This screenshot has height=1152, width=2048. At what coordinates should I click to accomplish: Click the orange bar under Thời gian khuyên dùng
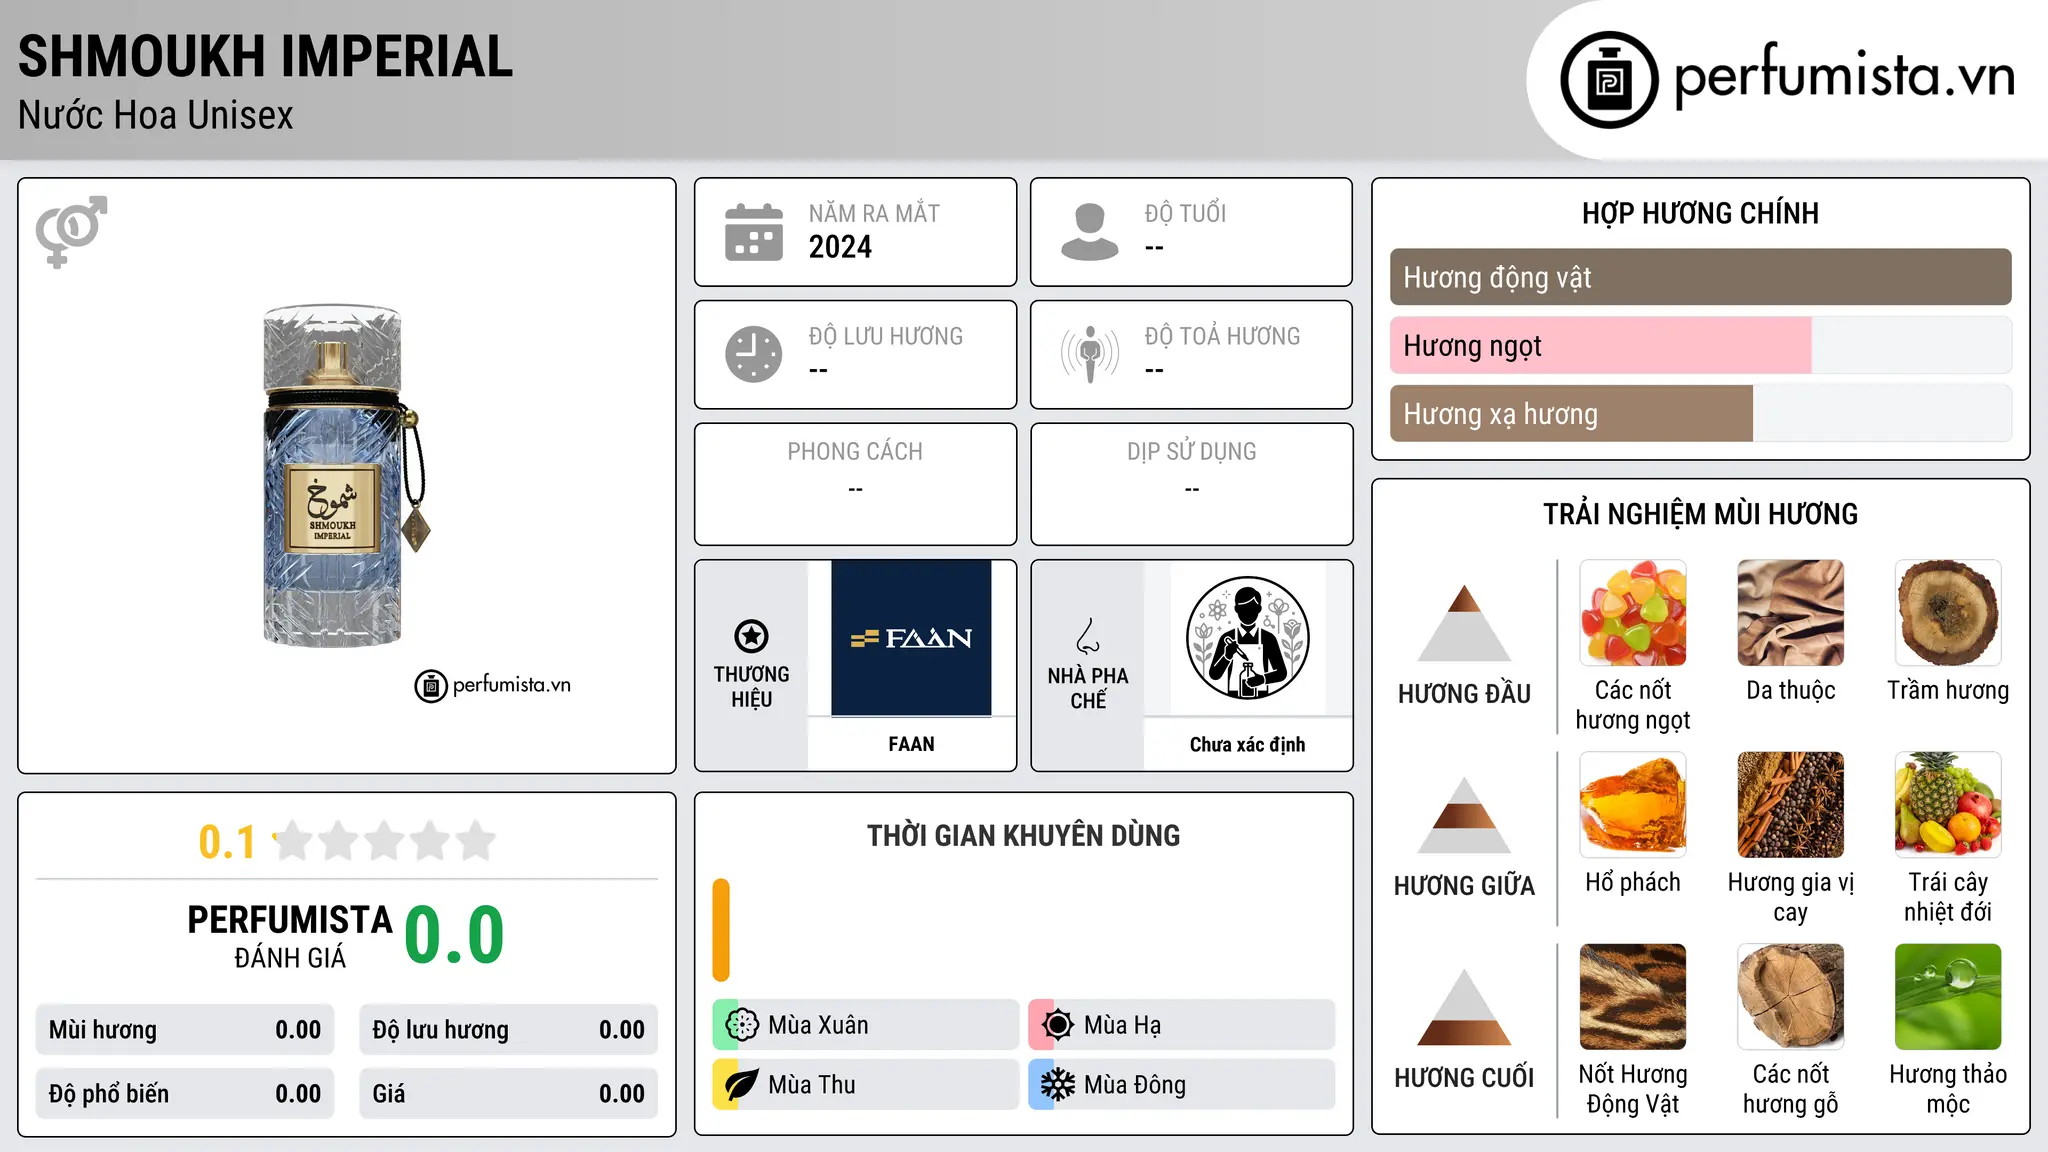tap(721, 930)
